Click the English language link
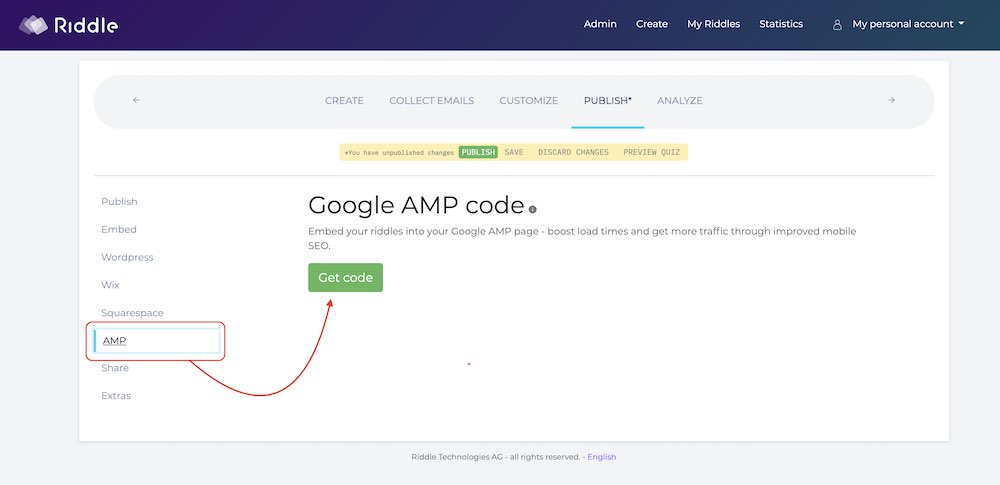The height and width of the screenshot is (485, 1000). click(x=602, y=457)
